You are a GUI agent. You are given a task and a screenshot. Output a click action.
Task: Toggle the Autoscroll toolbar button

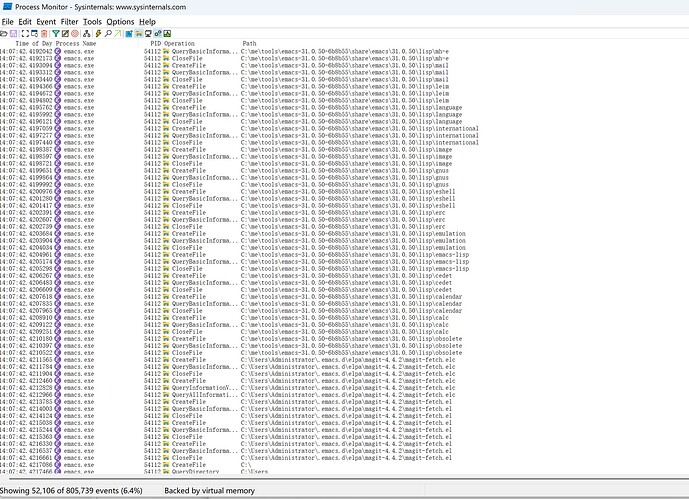[x=34, y=33]
